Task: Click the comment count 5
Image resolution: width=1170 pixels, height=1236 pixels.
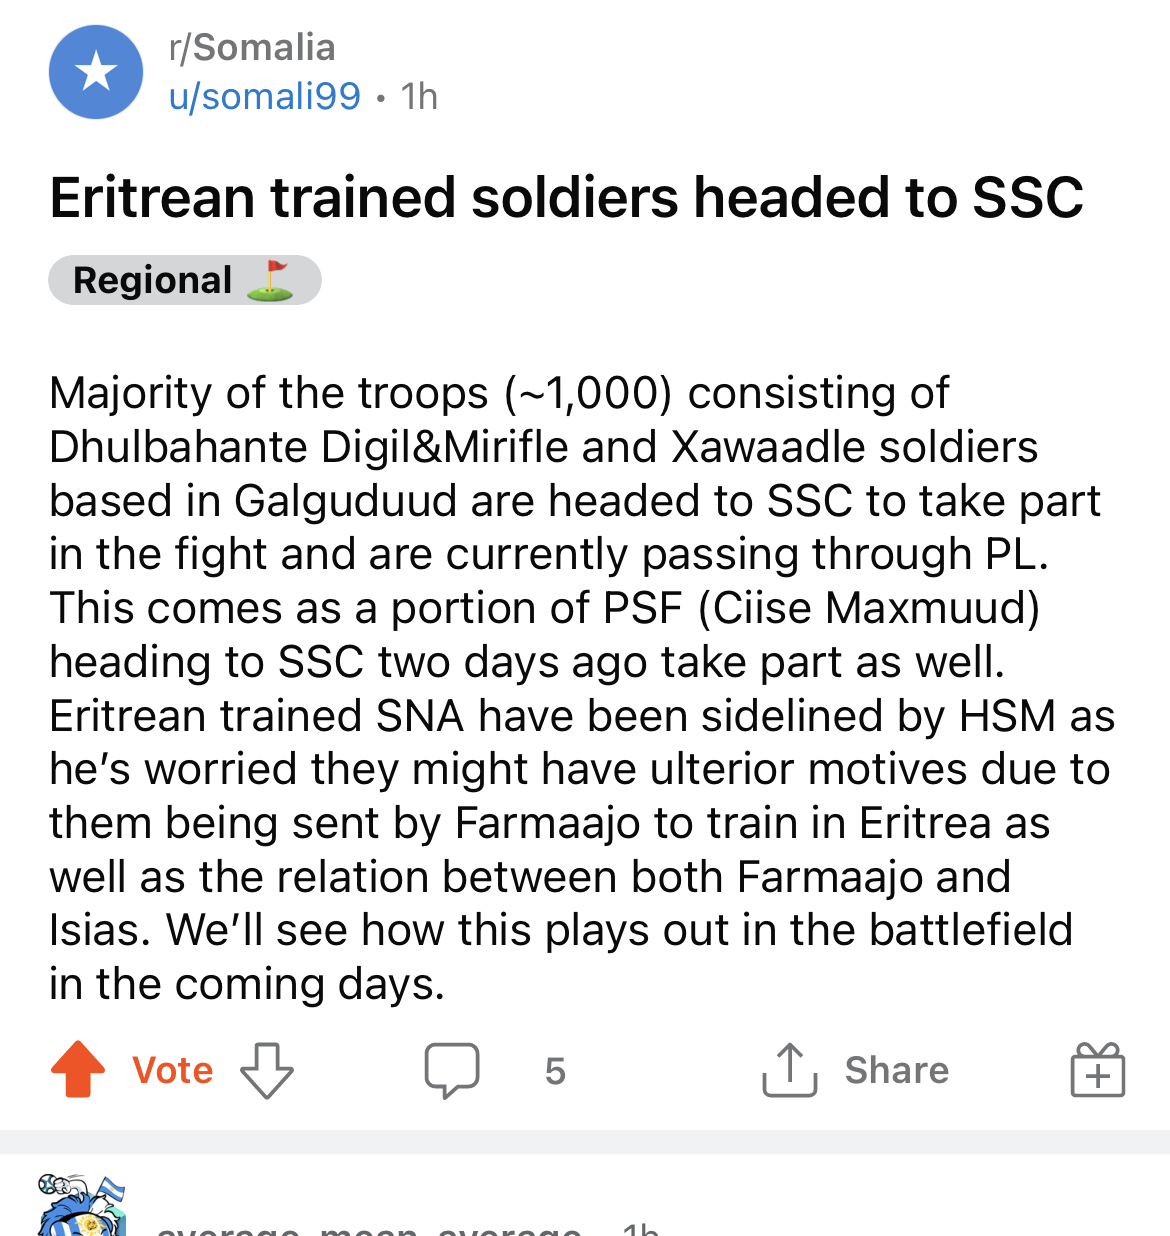Action: (x=555, y=1071)
